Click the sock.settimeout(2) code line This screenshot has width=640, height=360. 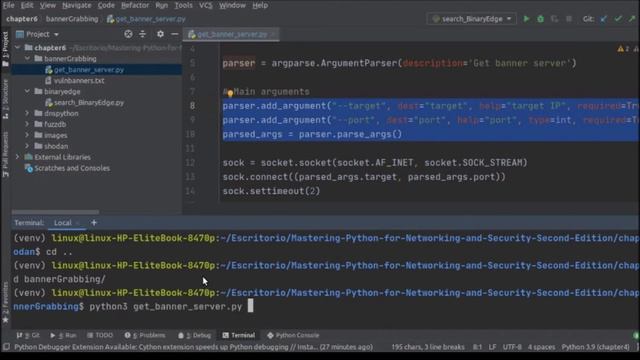click(x=271, y=191)
